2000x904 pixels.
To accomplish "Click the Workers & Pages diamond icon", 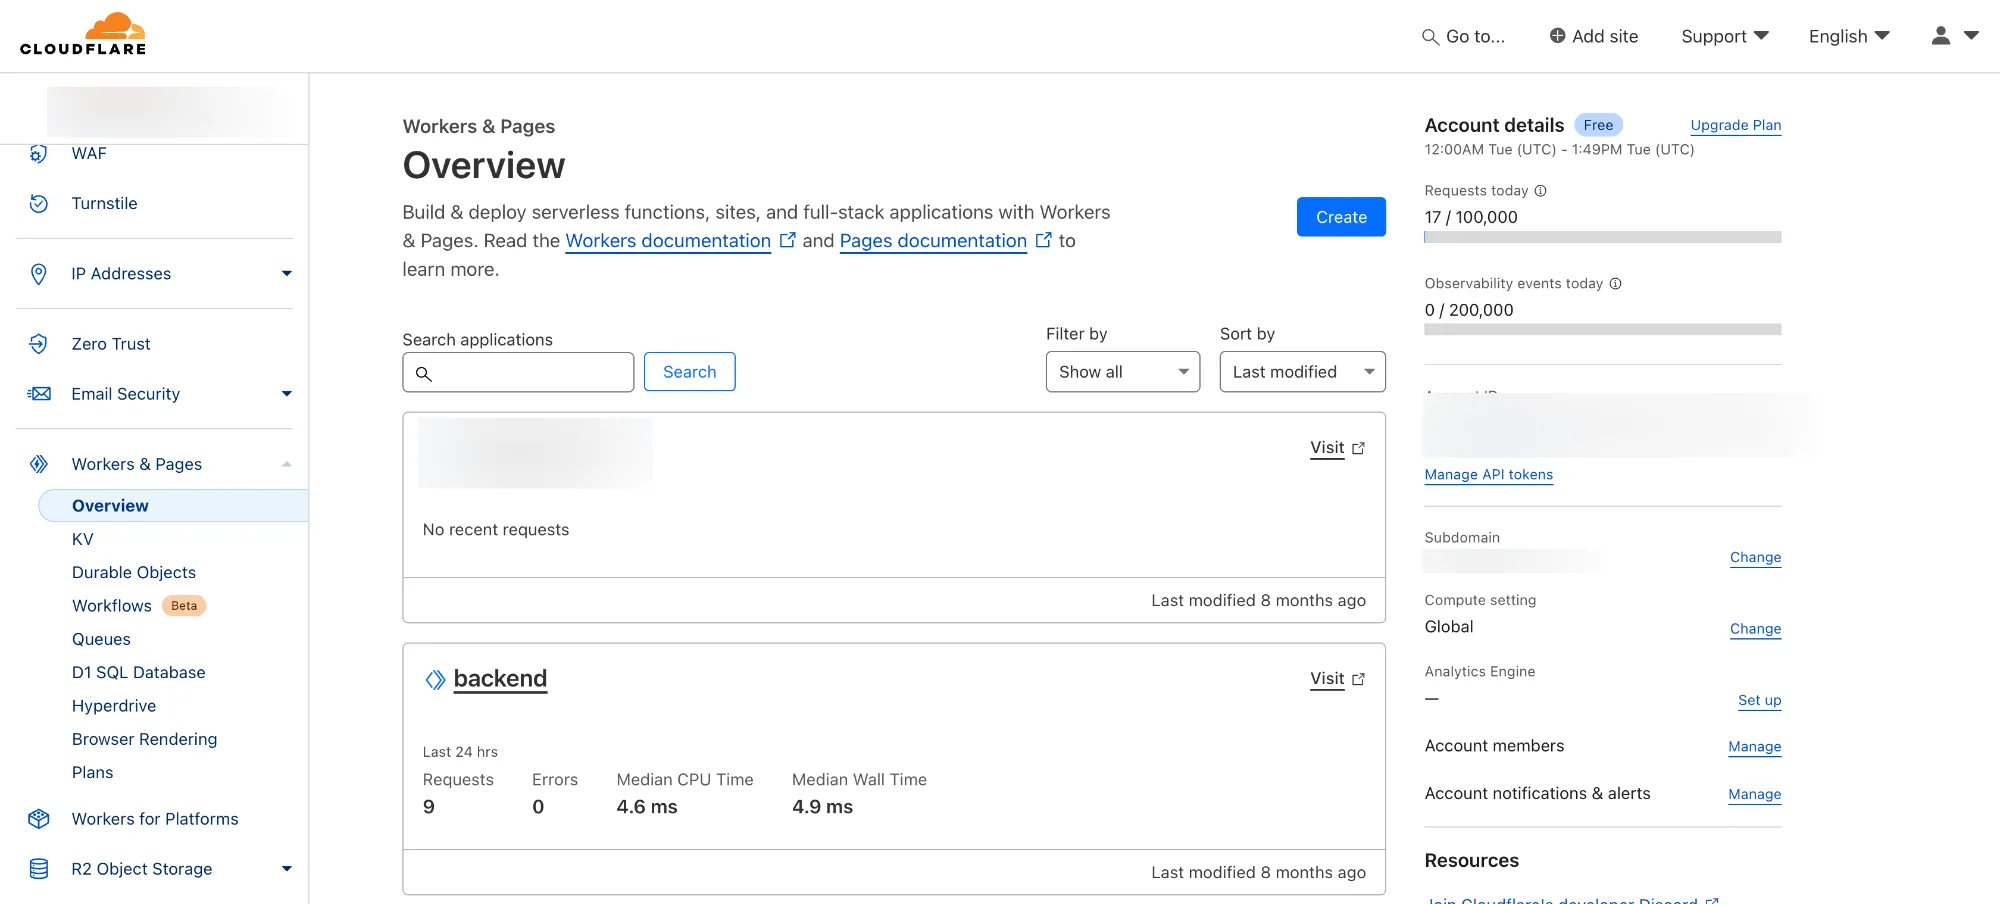I will click(39, 464).
